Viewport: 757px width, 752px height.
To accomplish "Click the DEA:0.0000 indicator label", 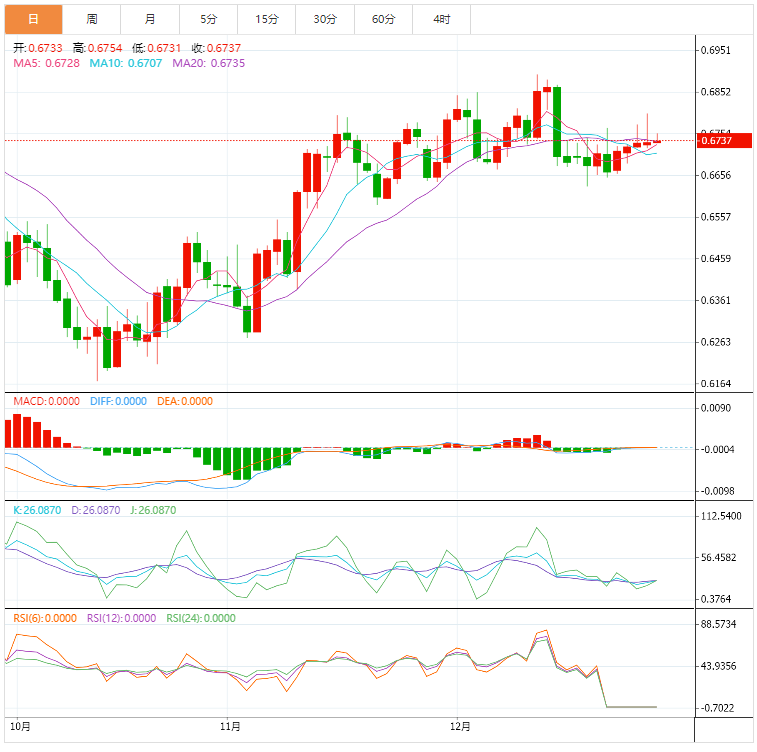I will click(185, 401).
